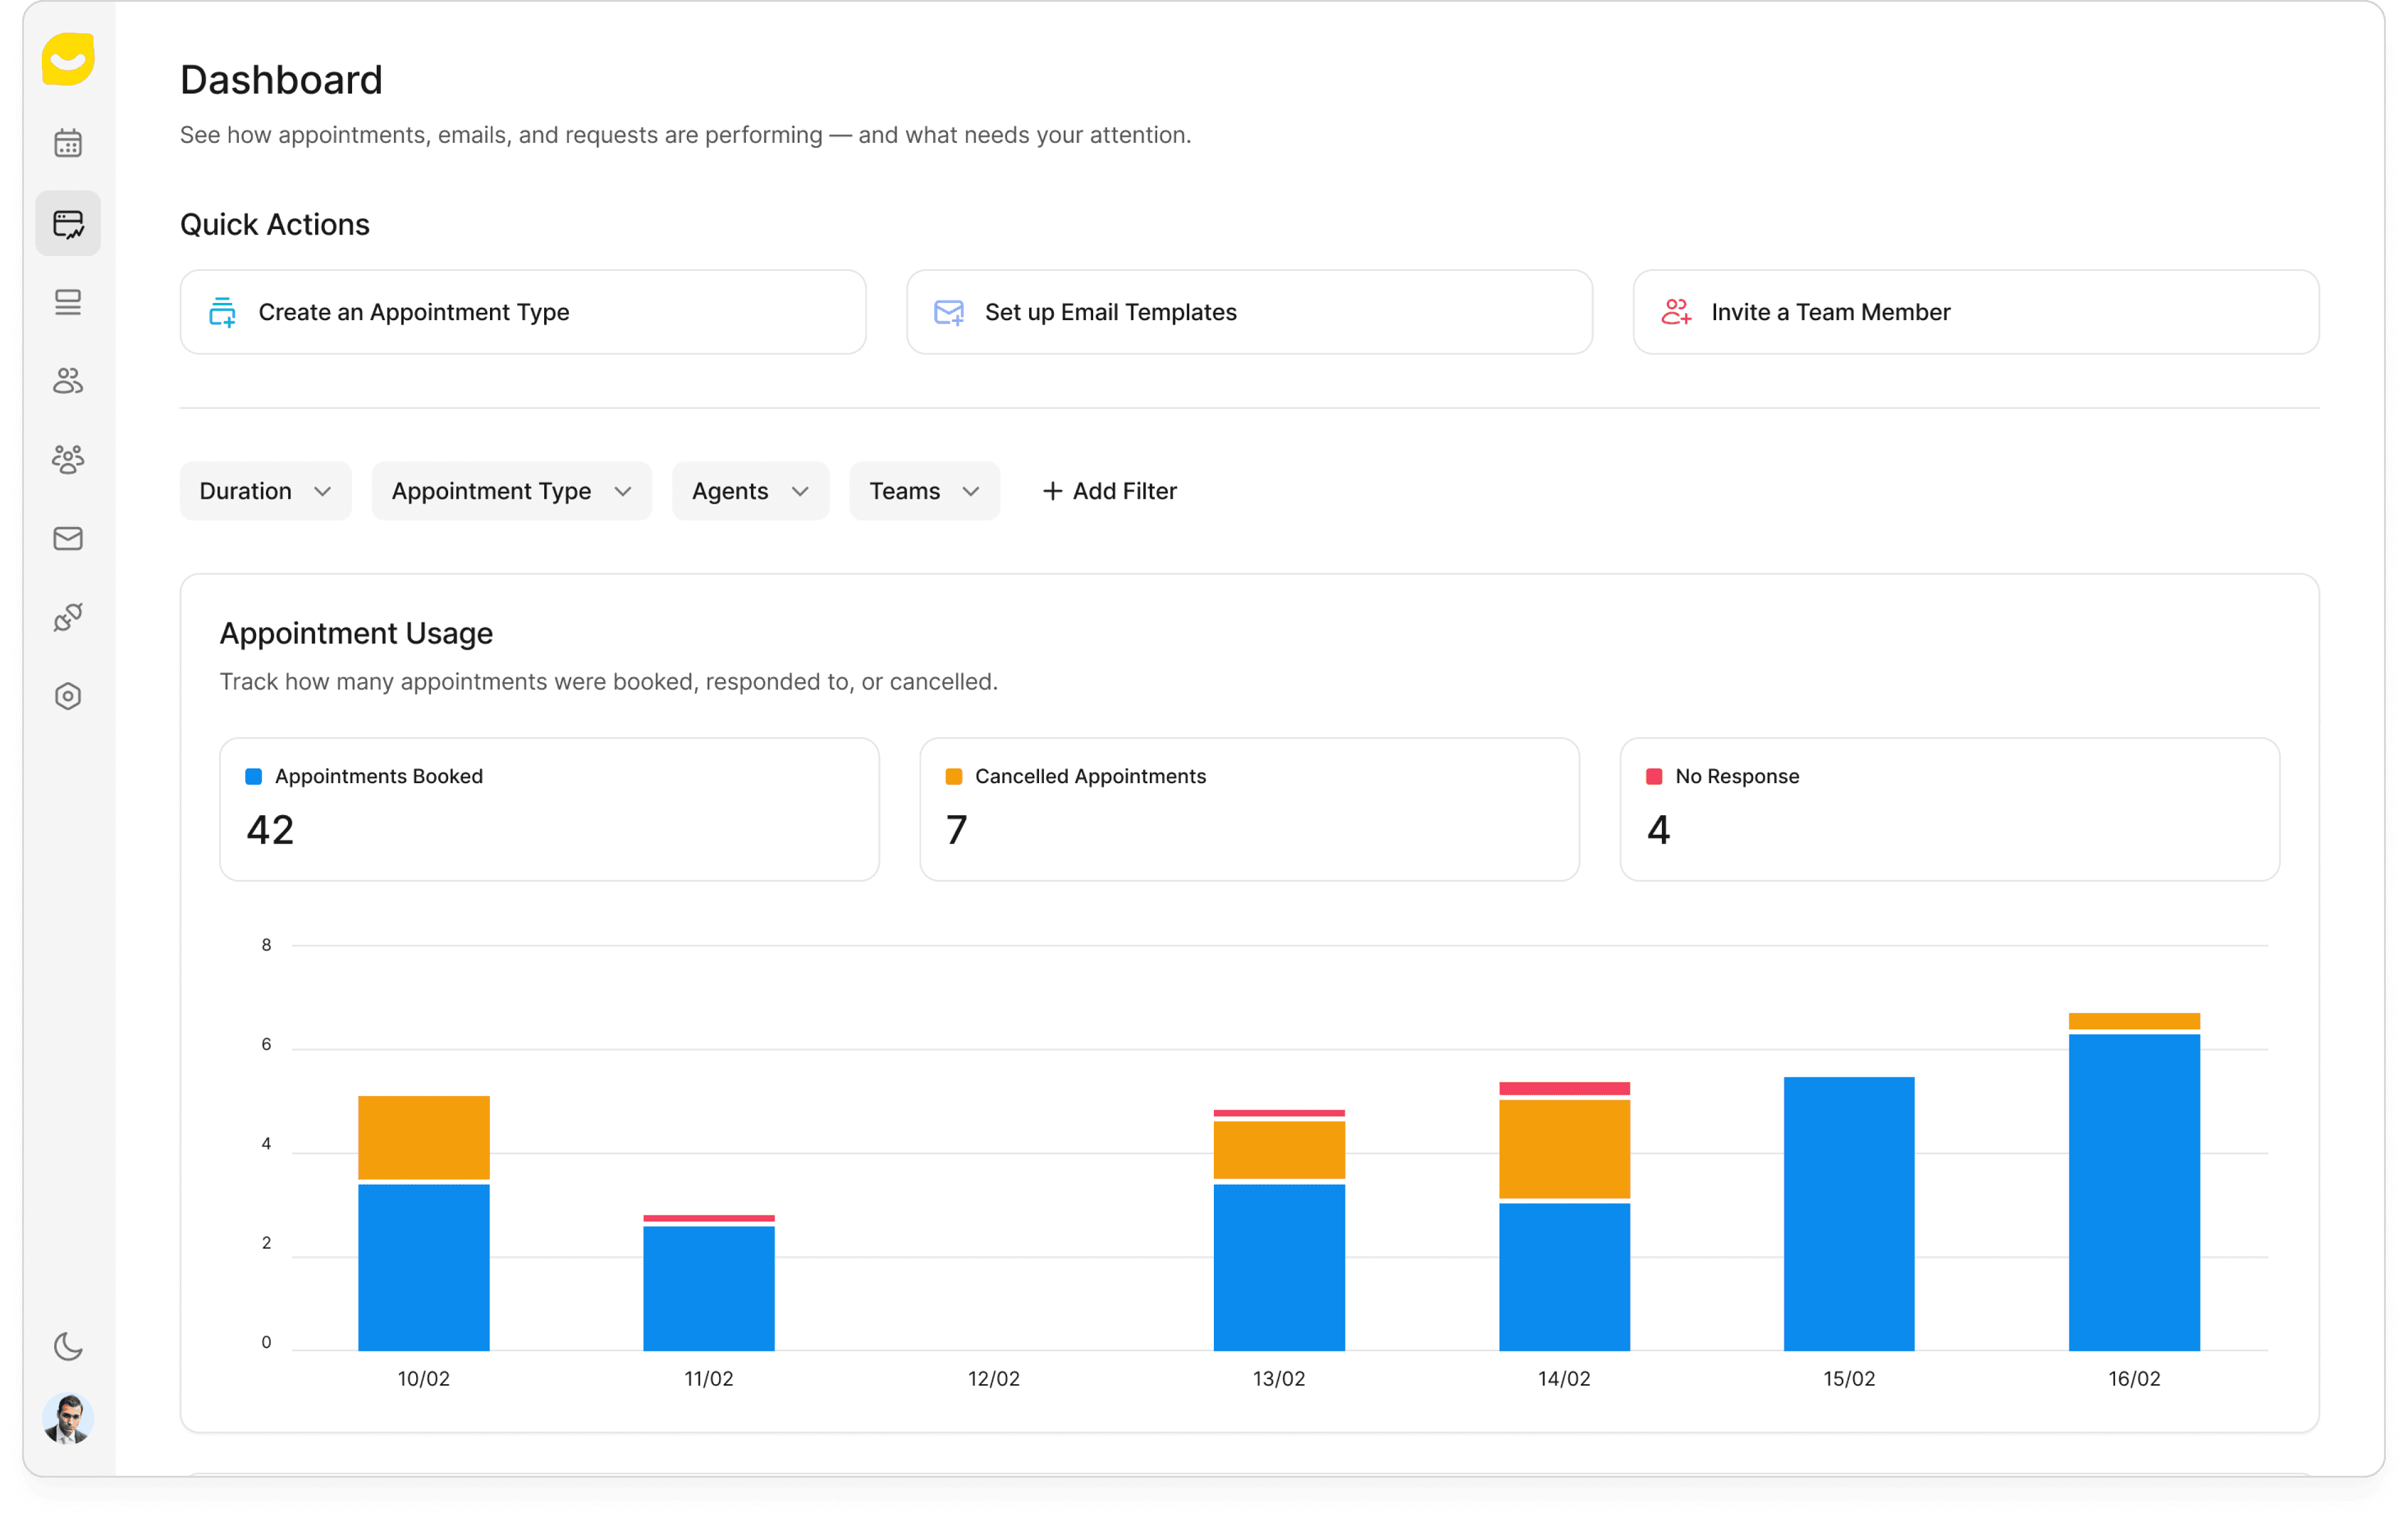Click Invite a Team Member
The image size is (2408, 1522).
(1975, 312)
